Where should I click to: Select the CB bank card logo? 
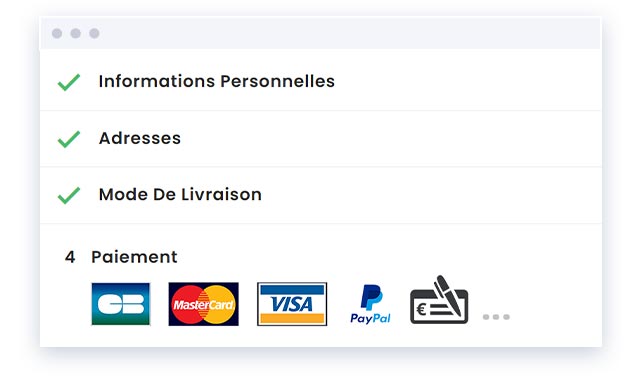click(121, 304)
